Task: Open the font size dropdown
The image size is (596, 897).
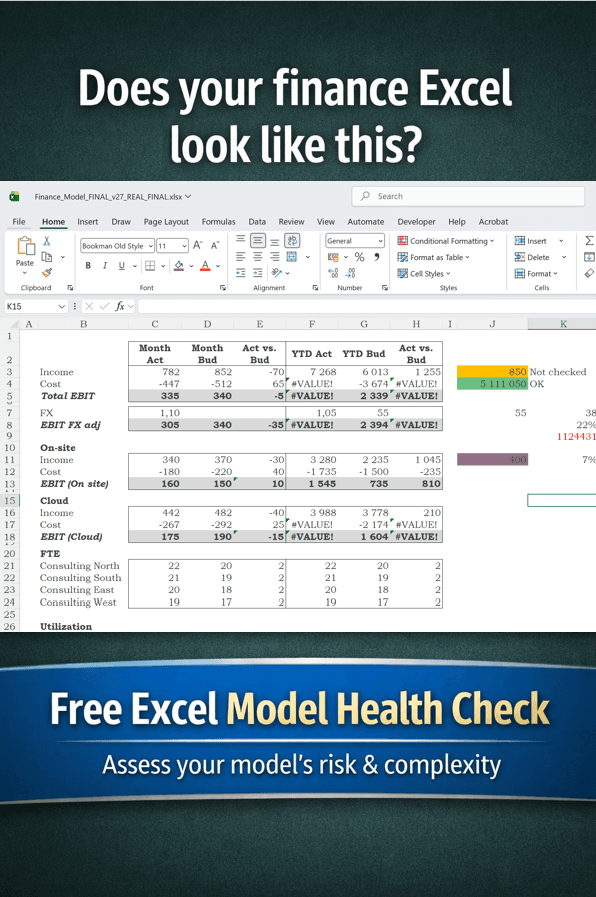Action: [x=184, y=246]
